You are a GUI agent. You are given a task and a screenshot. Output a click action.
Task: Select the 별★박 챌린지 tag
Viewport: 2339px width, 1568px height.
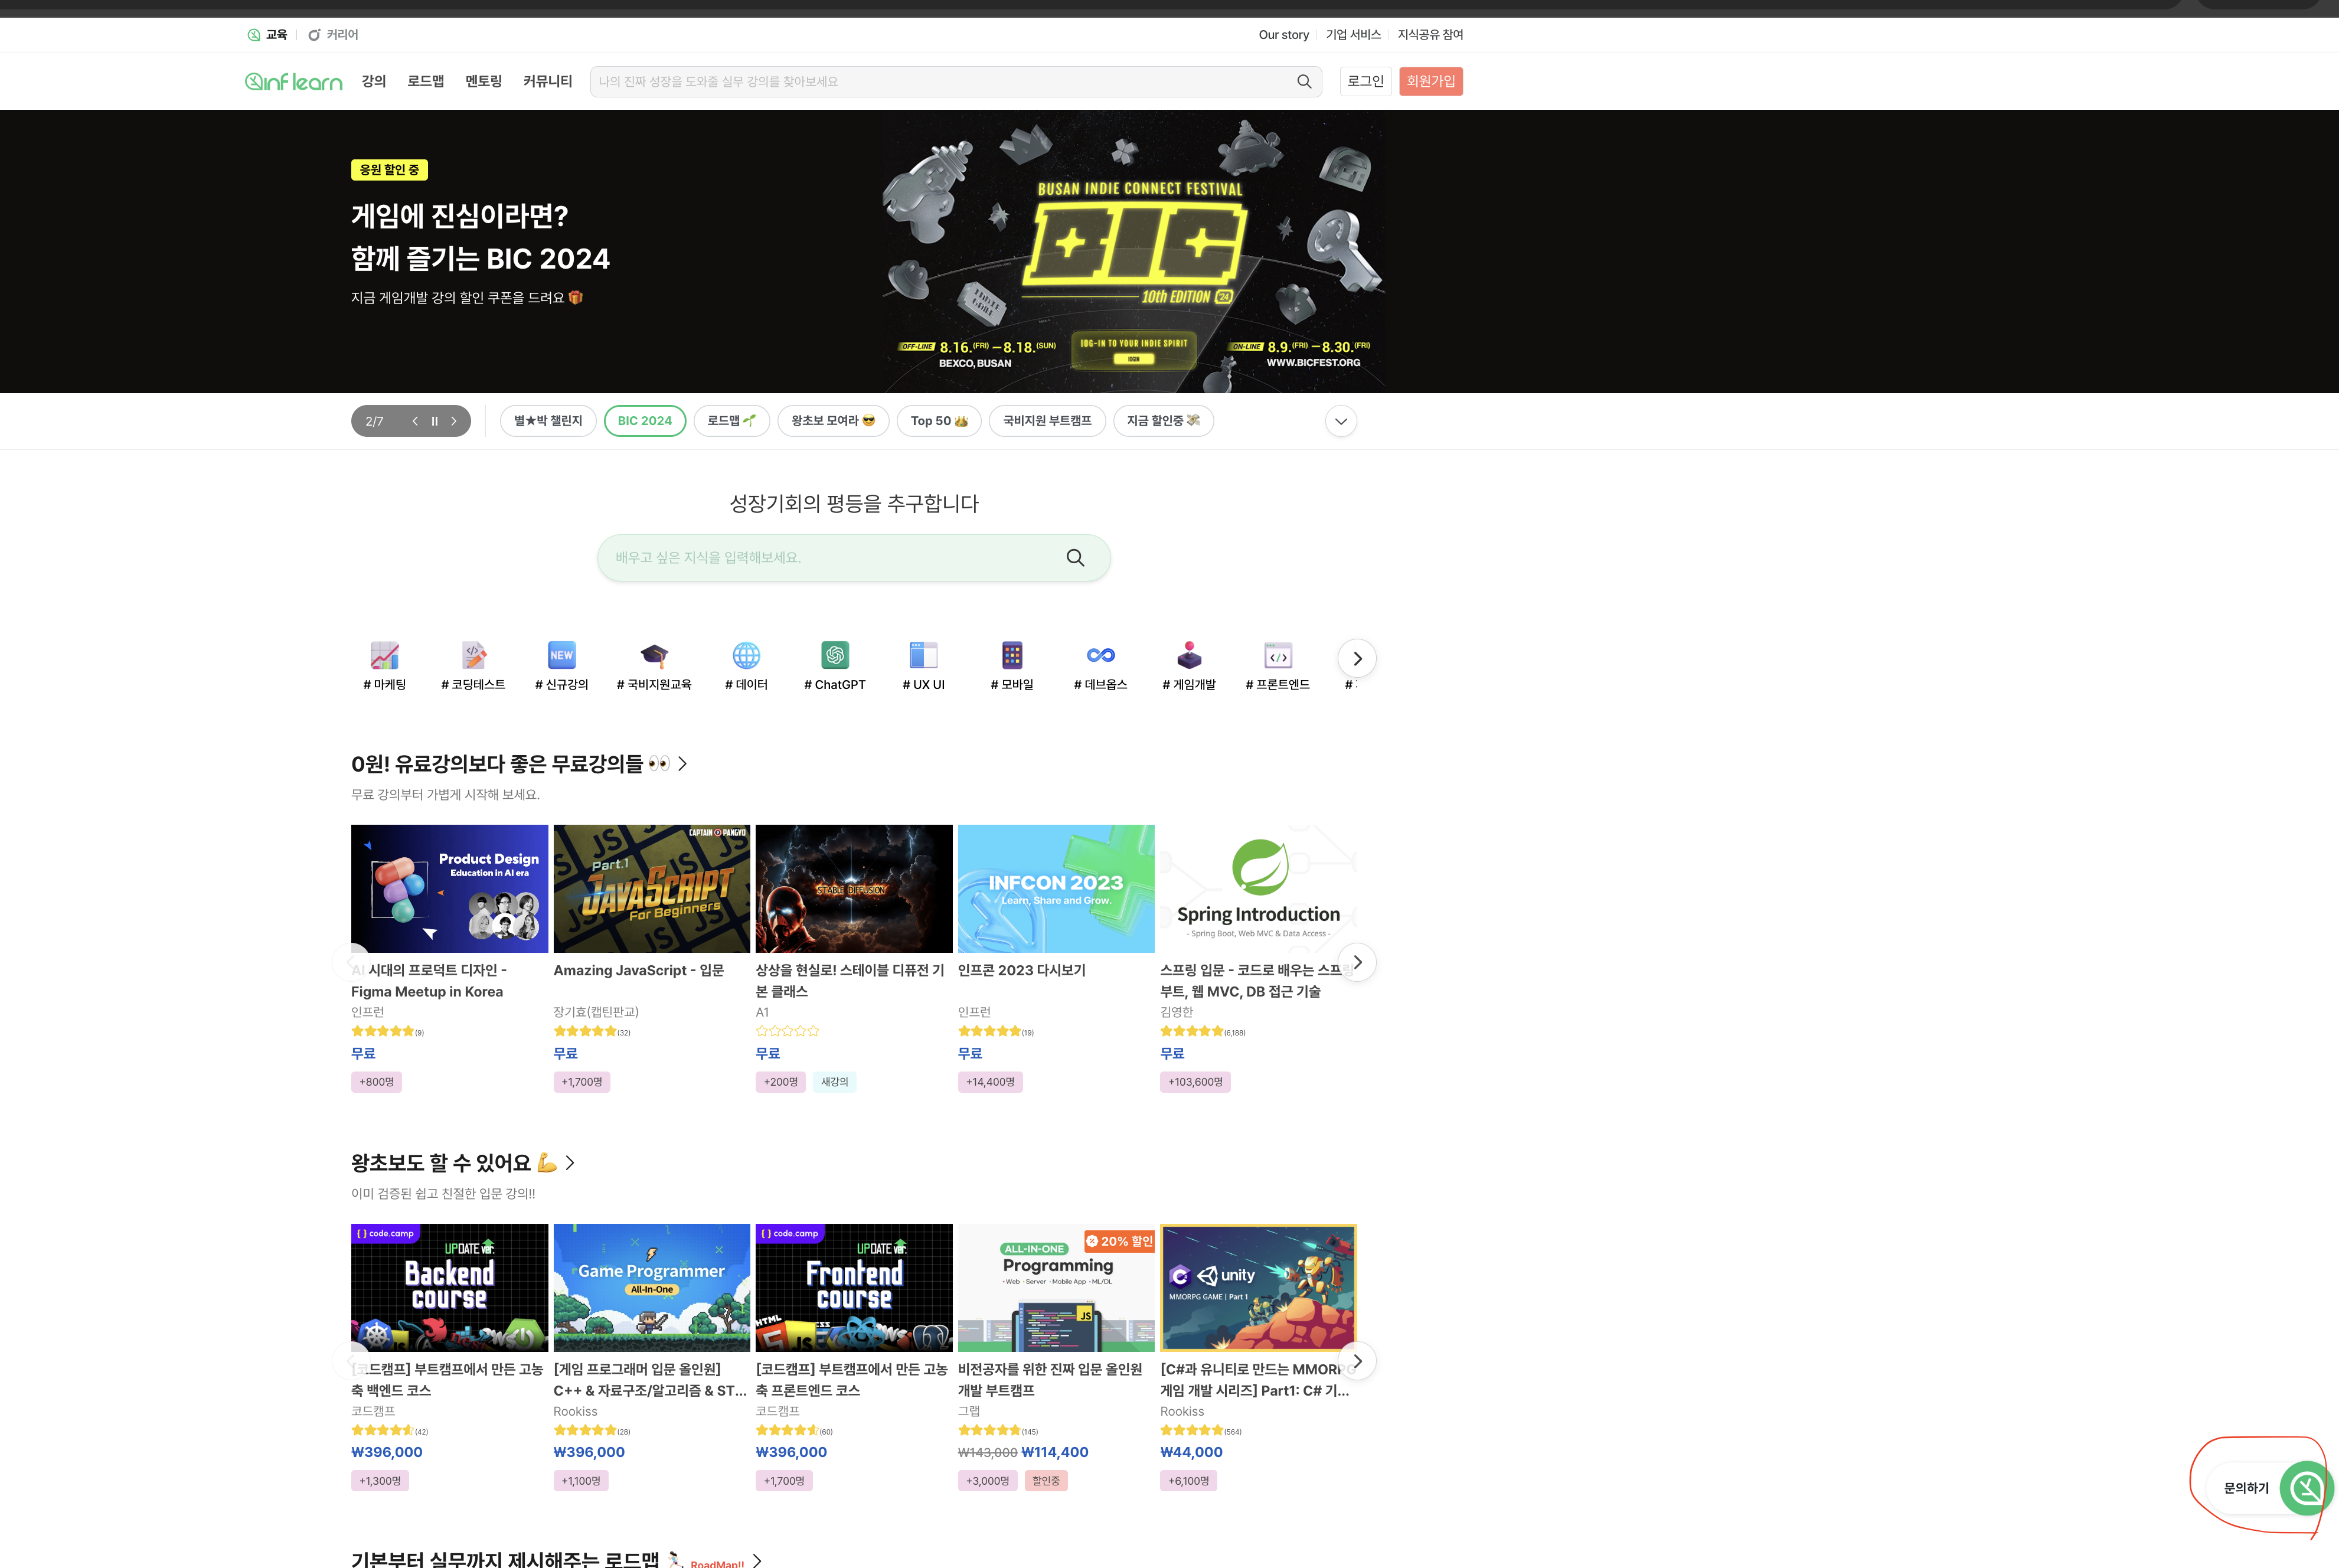point(548,421)
